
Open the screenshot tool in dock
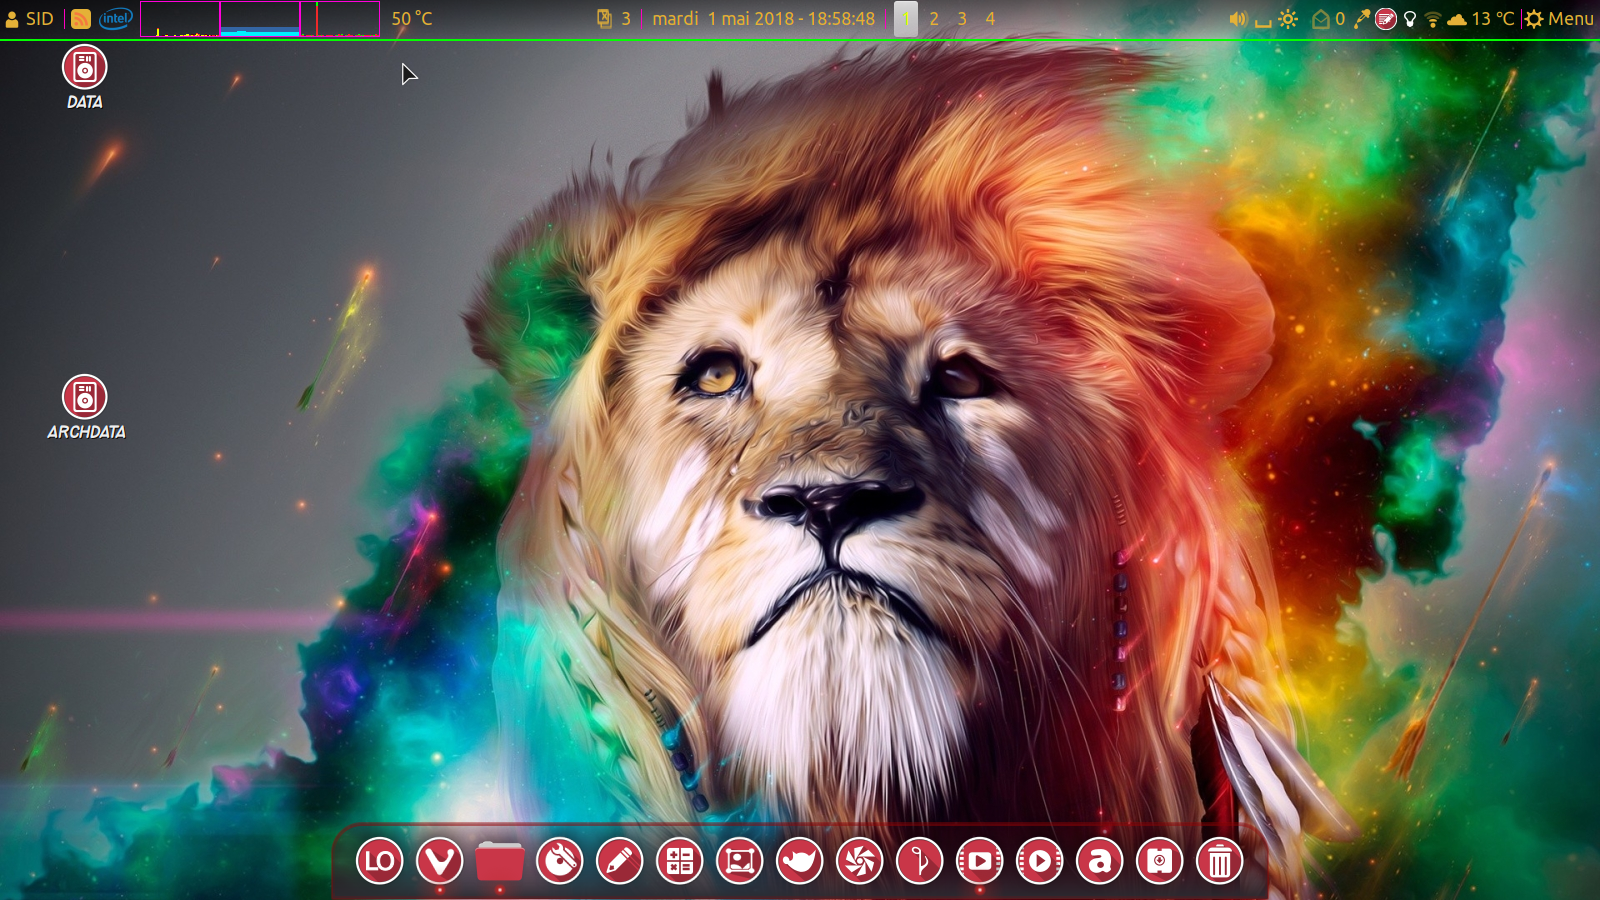point(740,861)
